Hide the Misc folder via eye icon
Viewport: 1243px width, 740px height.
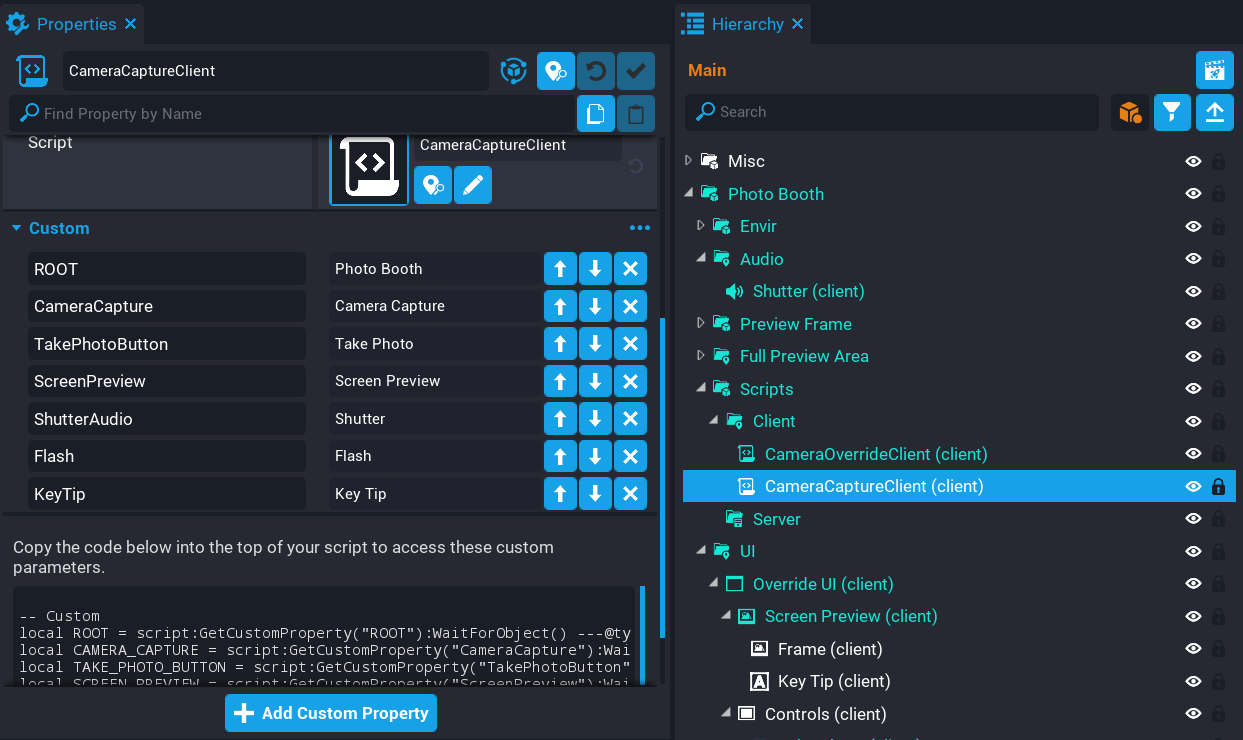pos(1193,162)
